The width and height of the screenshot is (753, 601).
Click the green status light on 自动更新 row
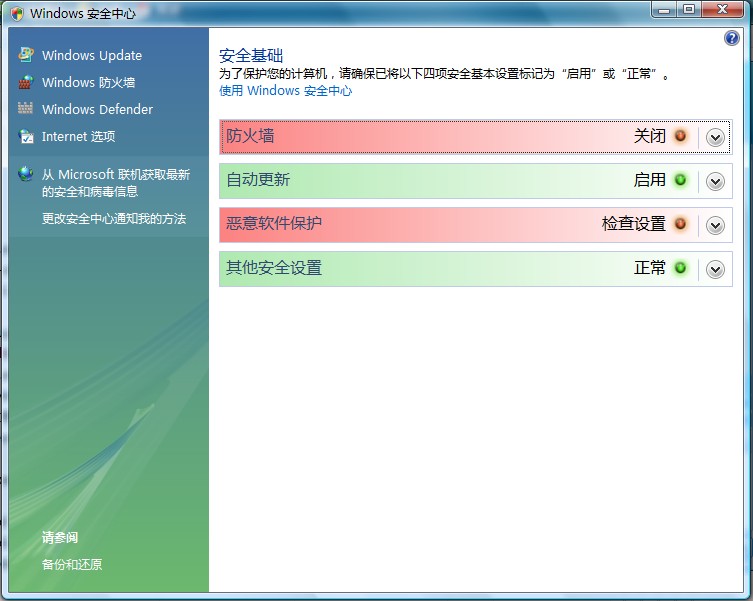click(680, 180)
